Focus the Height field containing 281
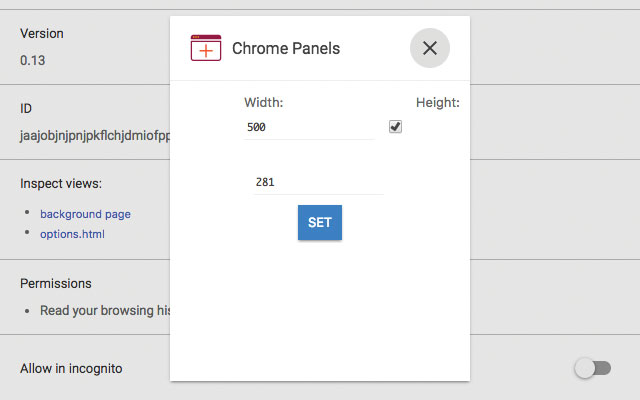 (318, 182)
